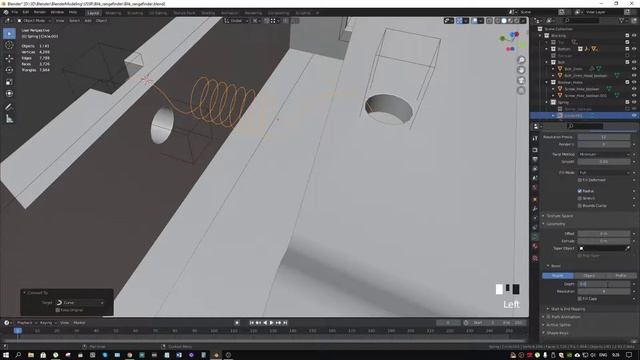The height and width of the screenshot is (360, 640).
Task: Toggle camera view gizmo icon
Action: pos(521,80)
